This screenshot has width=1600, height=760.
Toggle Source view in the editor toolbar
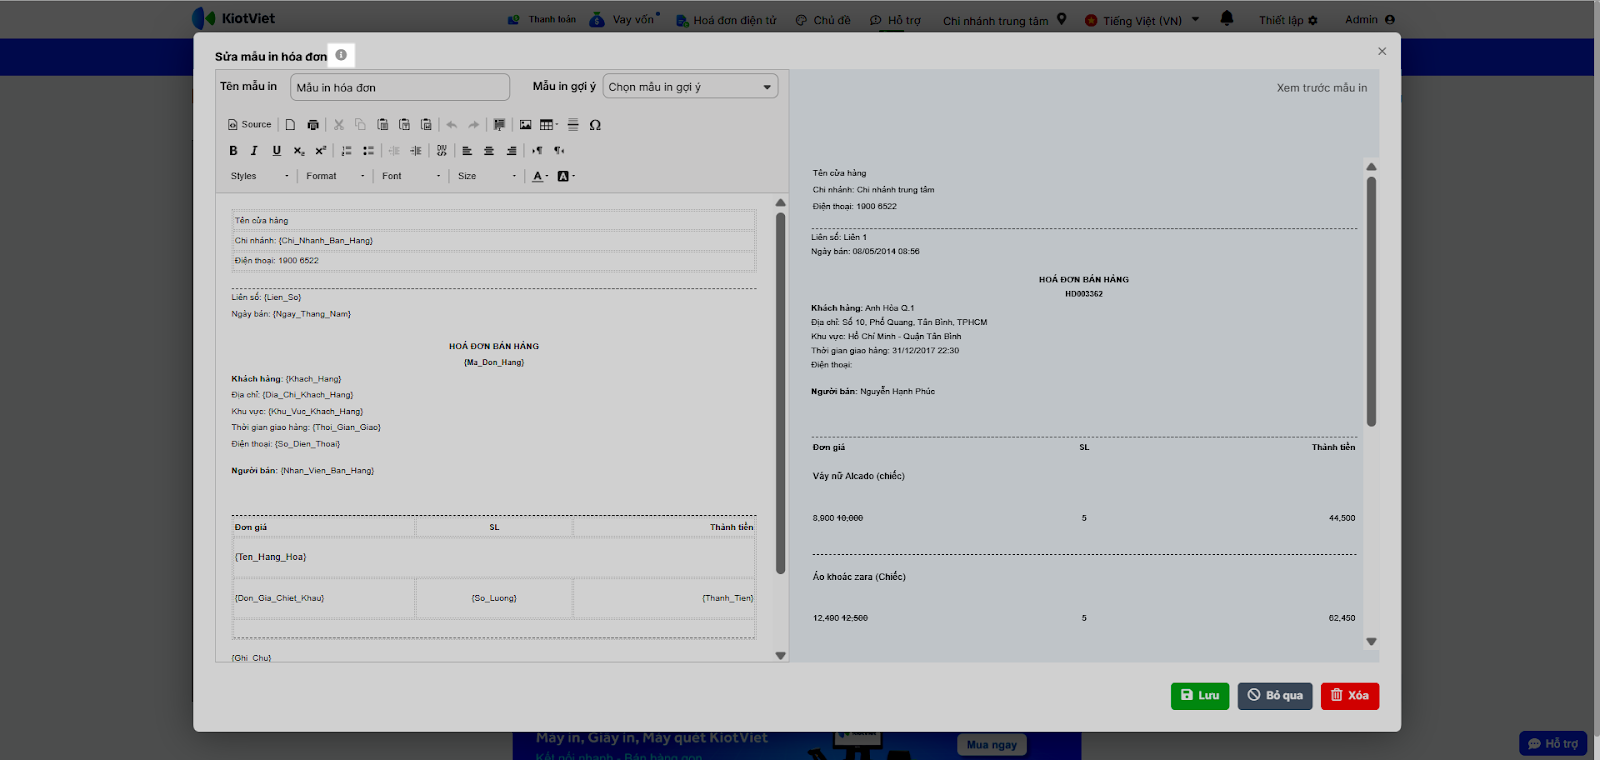[250, 125]
